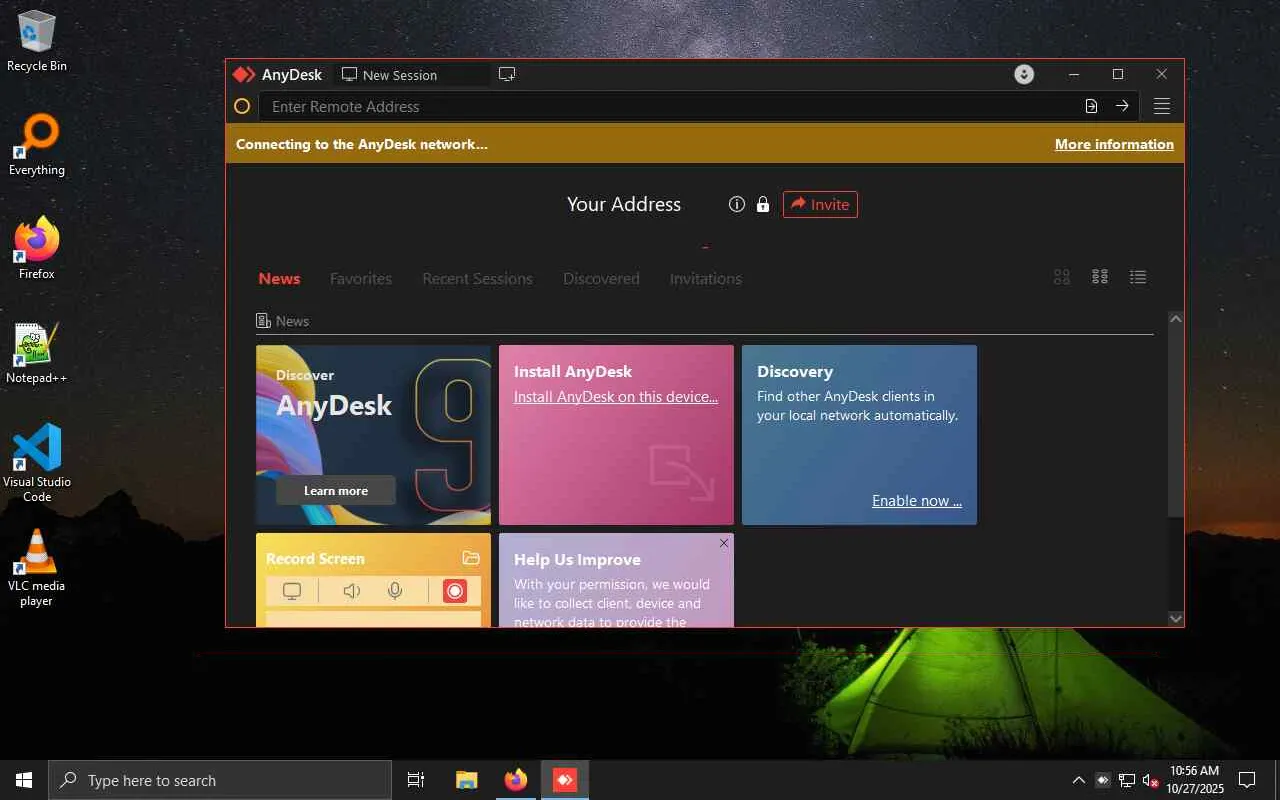
Task: Click Install AnyDesk on this device link
Action: tap(616, 396)
